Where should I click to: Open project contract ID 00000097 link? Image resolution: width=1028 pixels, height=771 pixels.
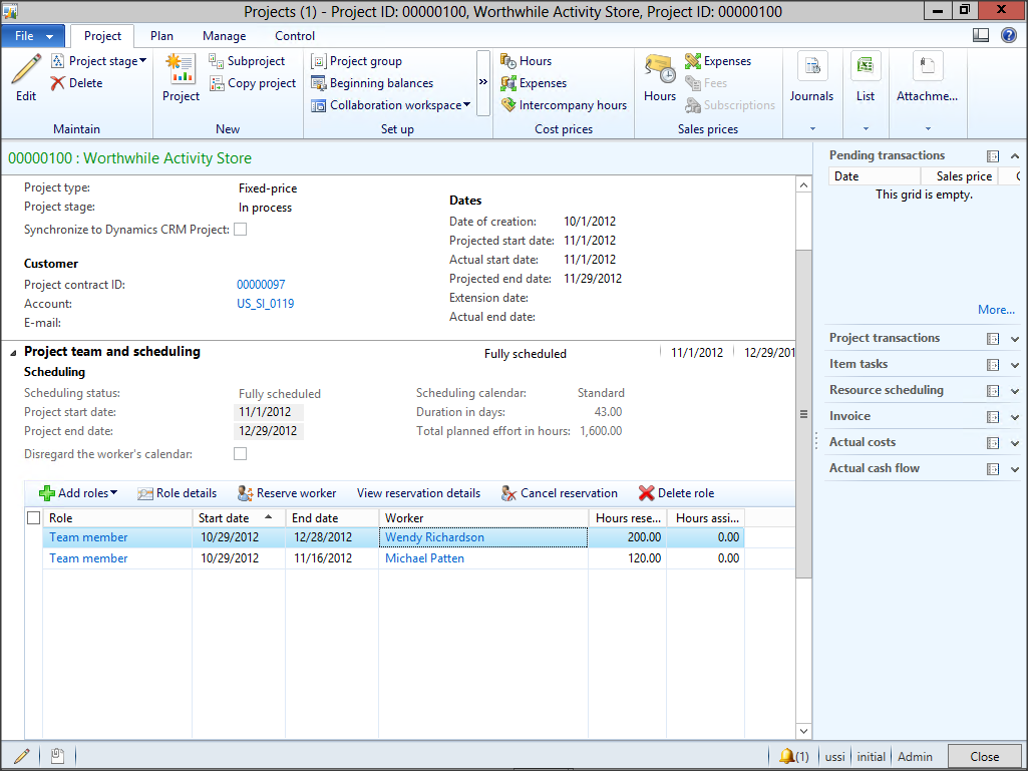point(261,285)
